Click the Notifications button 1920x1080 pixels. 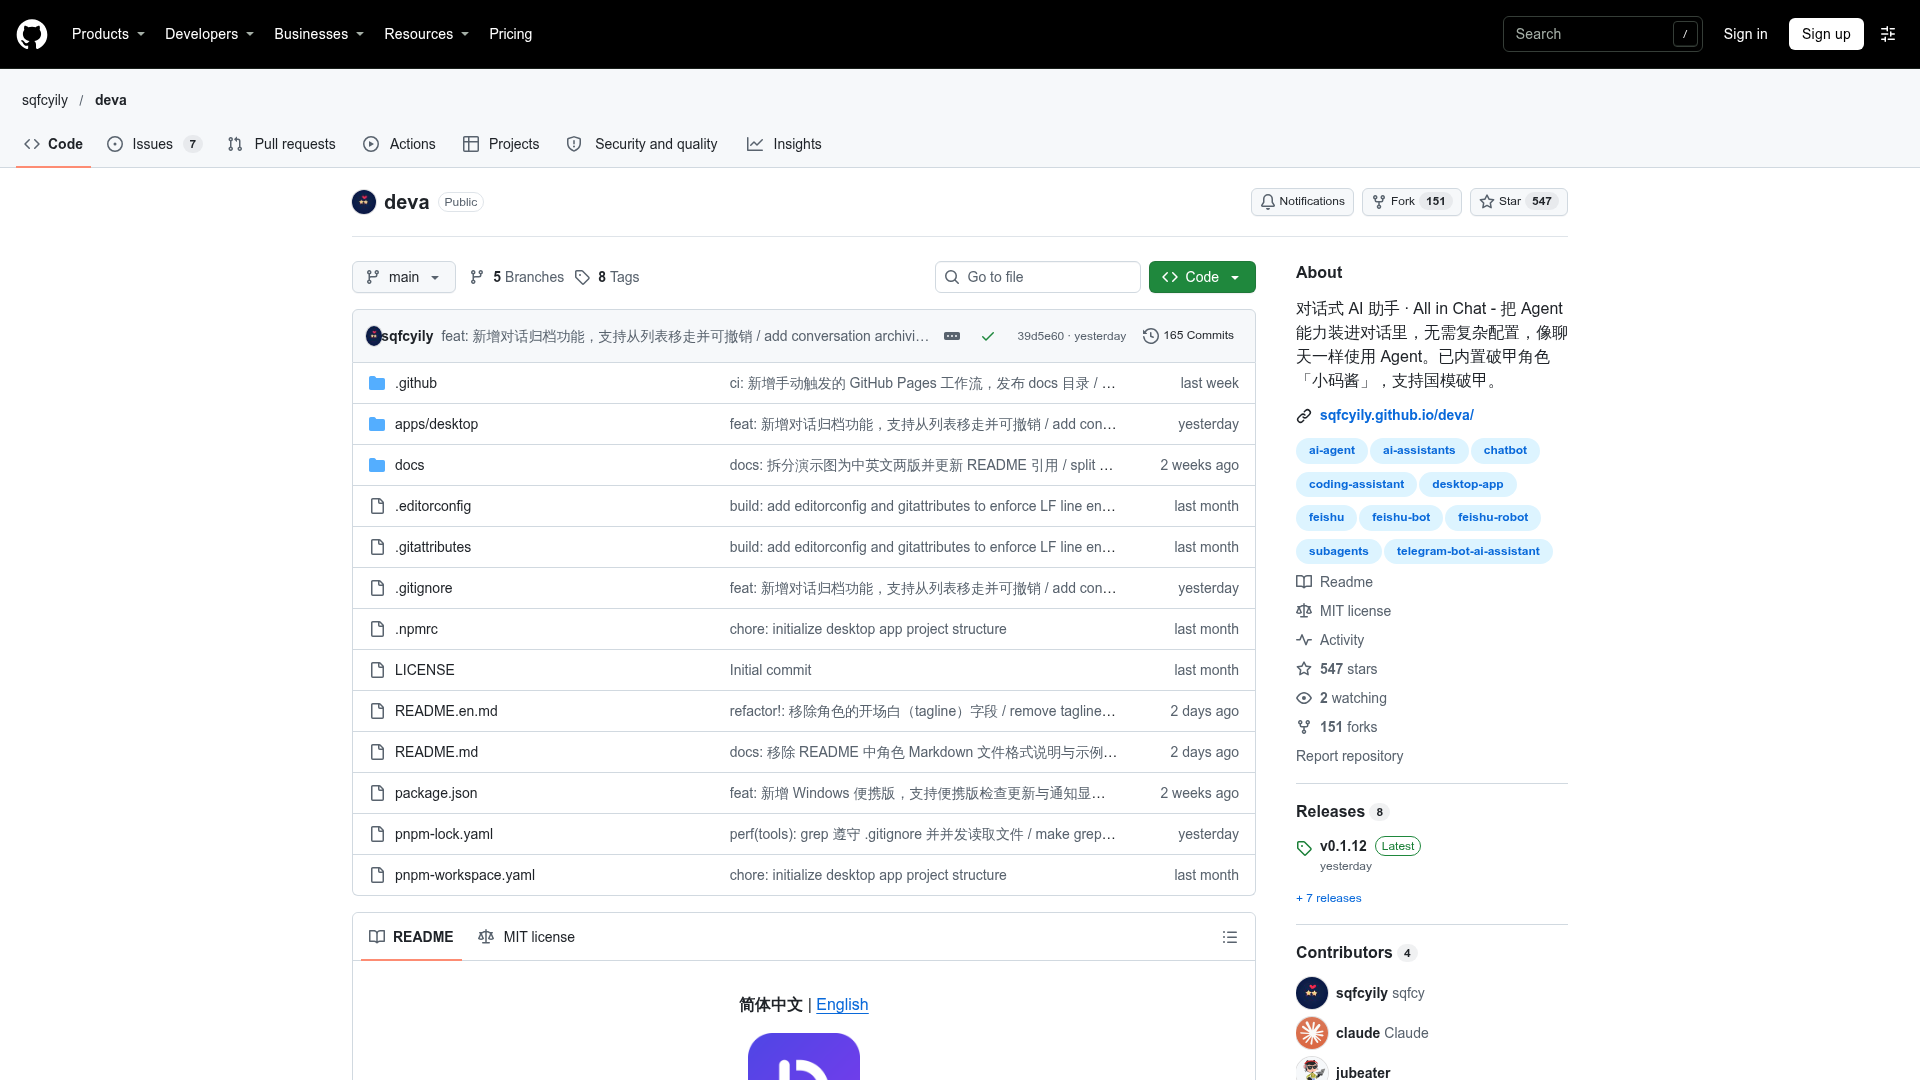click(1302, 202)
